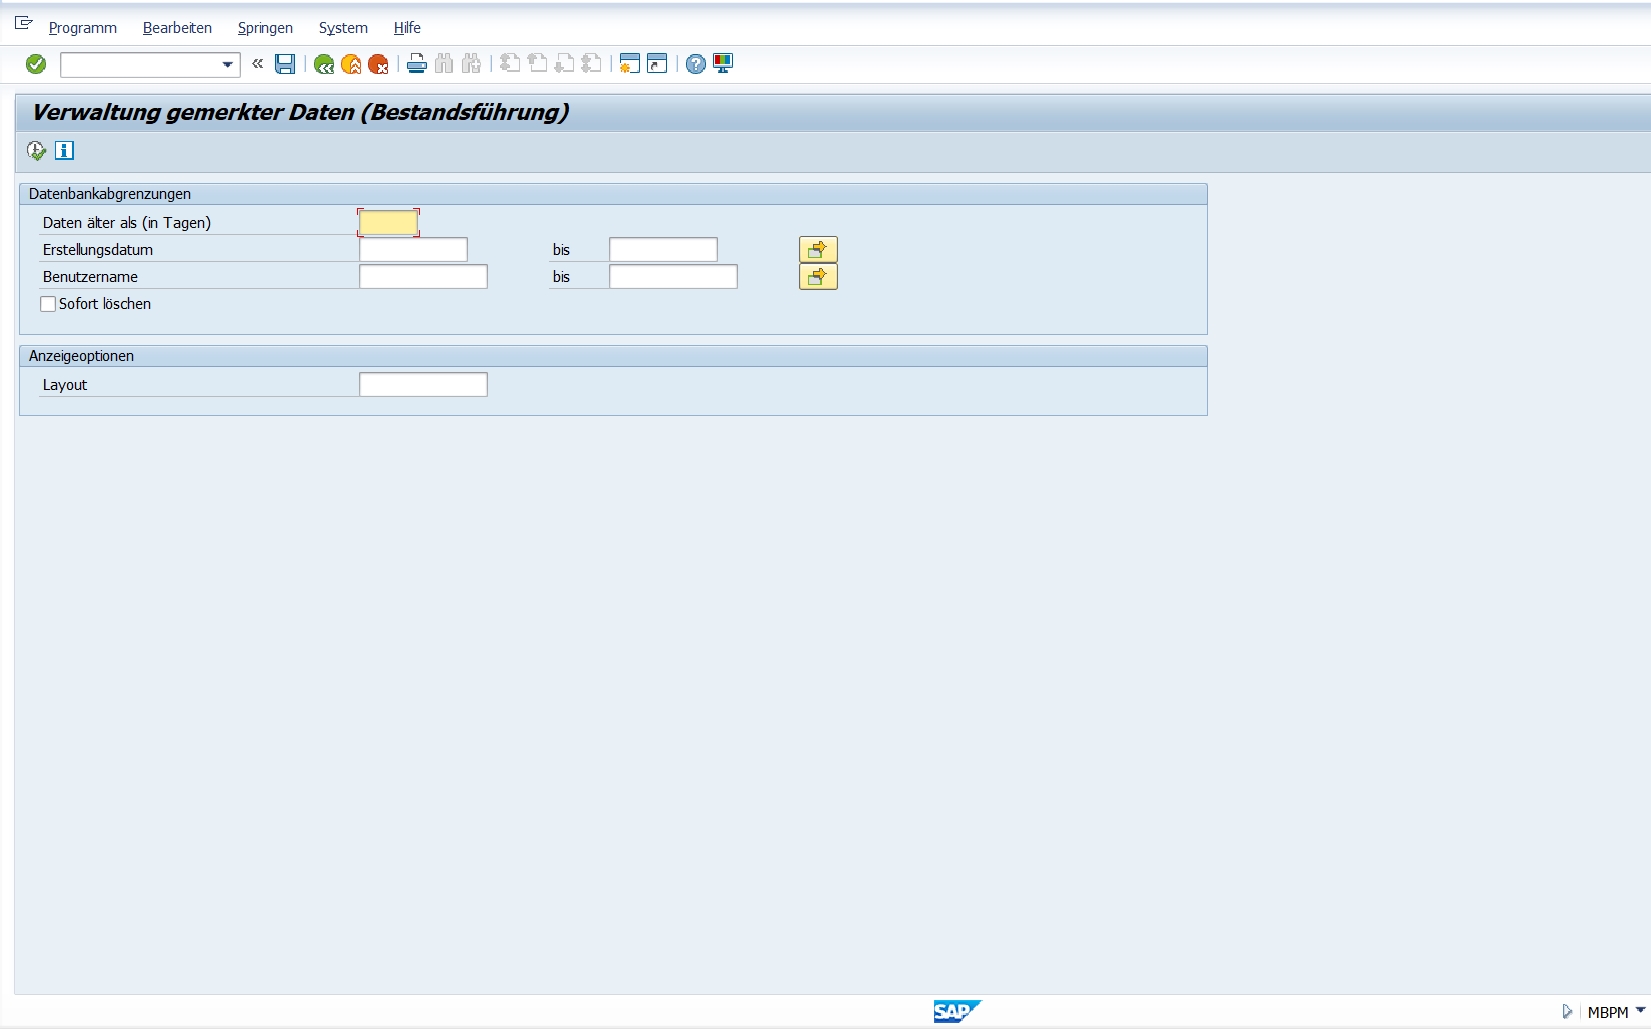Click the Layout input field
The width and height of the screenshot is (1651, 1029).
pyautogui.click(x=423, y=385)
